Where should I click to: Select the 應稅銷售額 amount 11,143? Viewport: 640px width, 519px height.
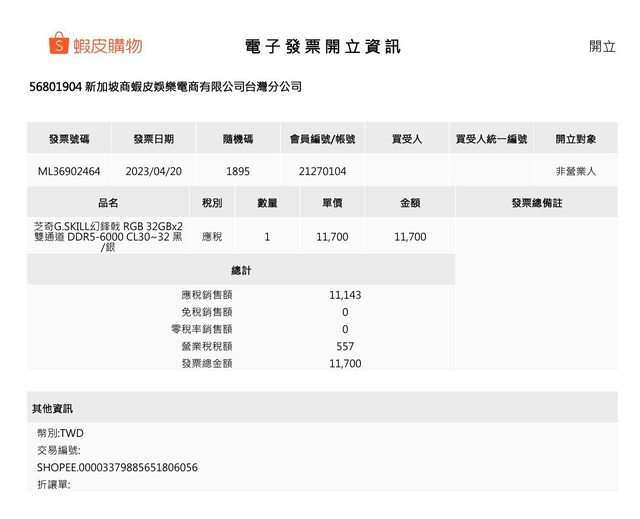point(344,295)
